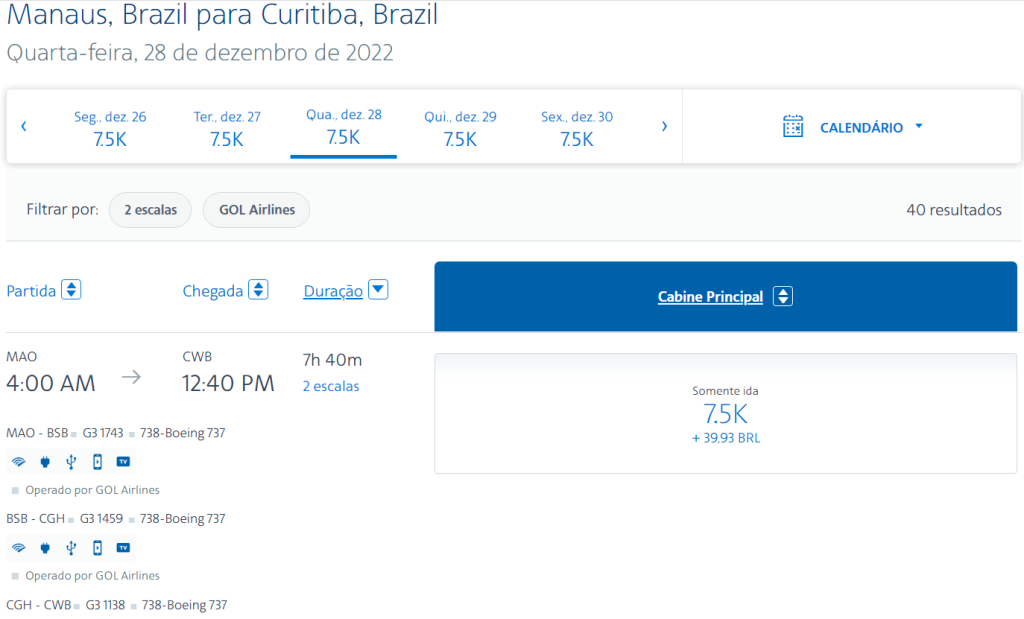Select the Qui., dez. 29 date tab
Viewport: 1024px width, 619px height.
(x=460, y=128)
